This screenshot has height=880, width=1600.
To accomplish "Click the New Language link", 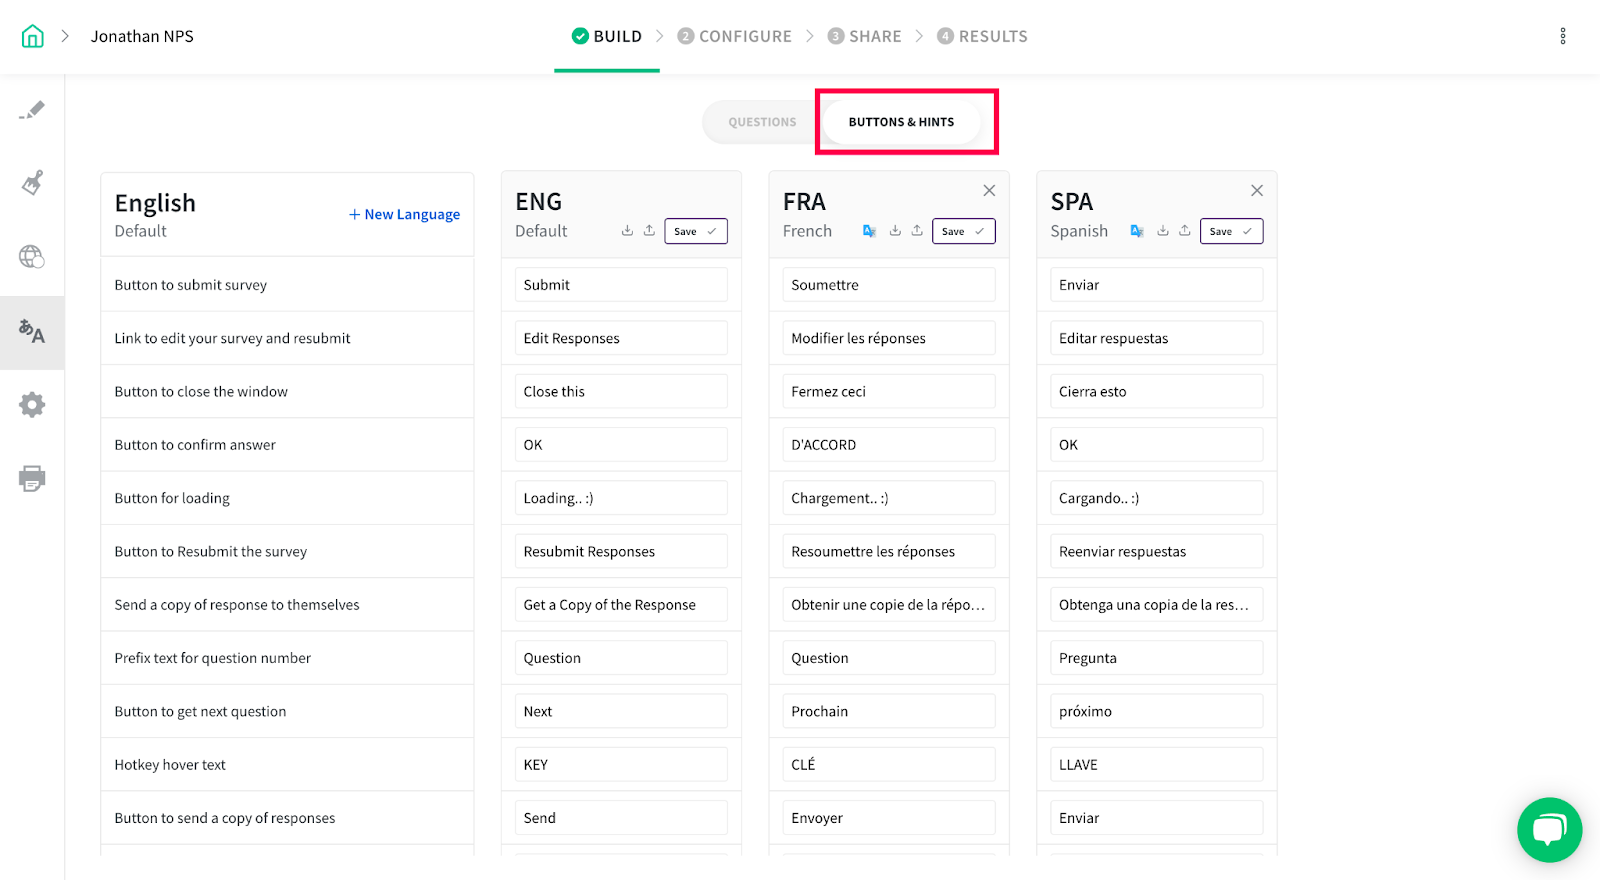I will pyautogui.click(x=404, y=214).
